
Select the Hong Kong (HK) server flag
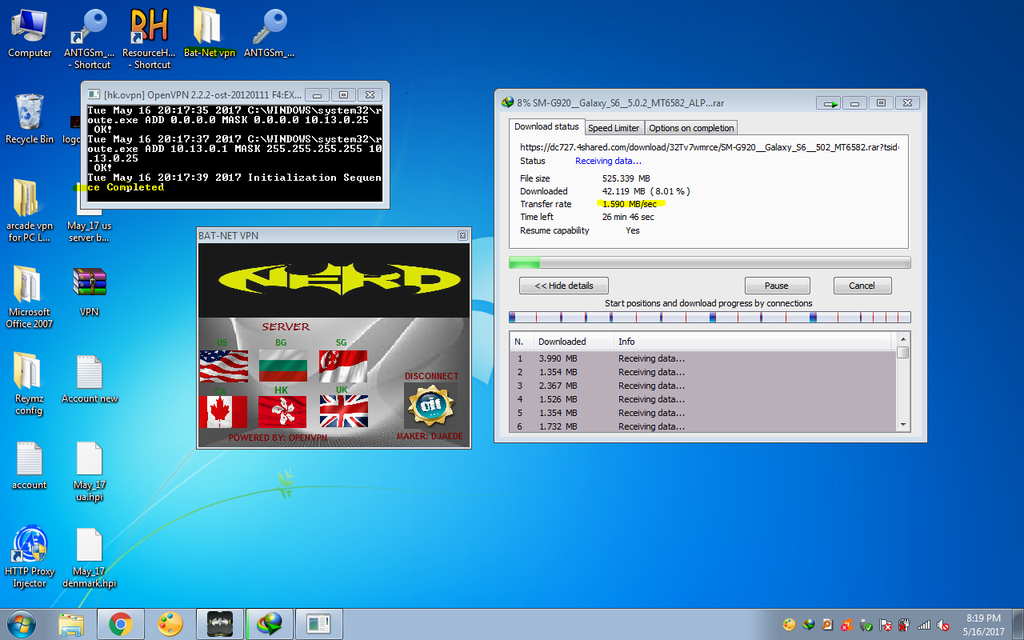pos(283,411)
